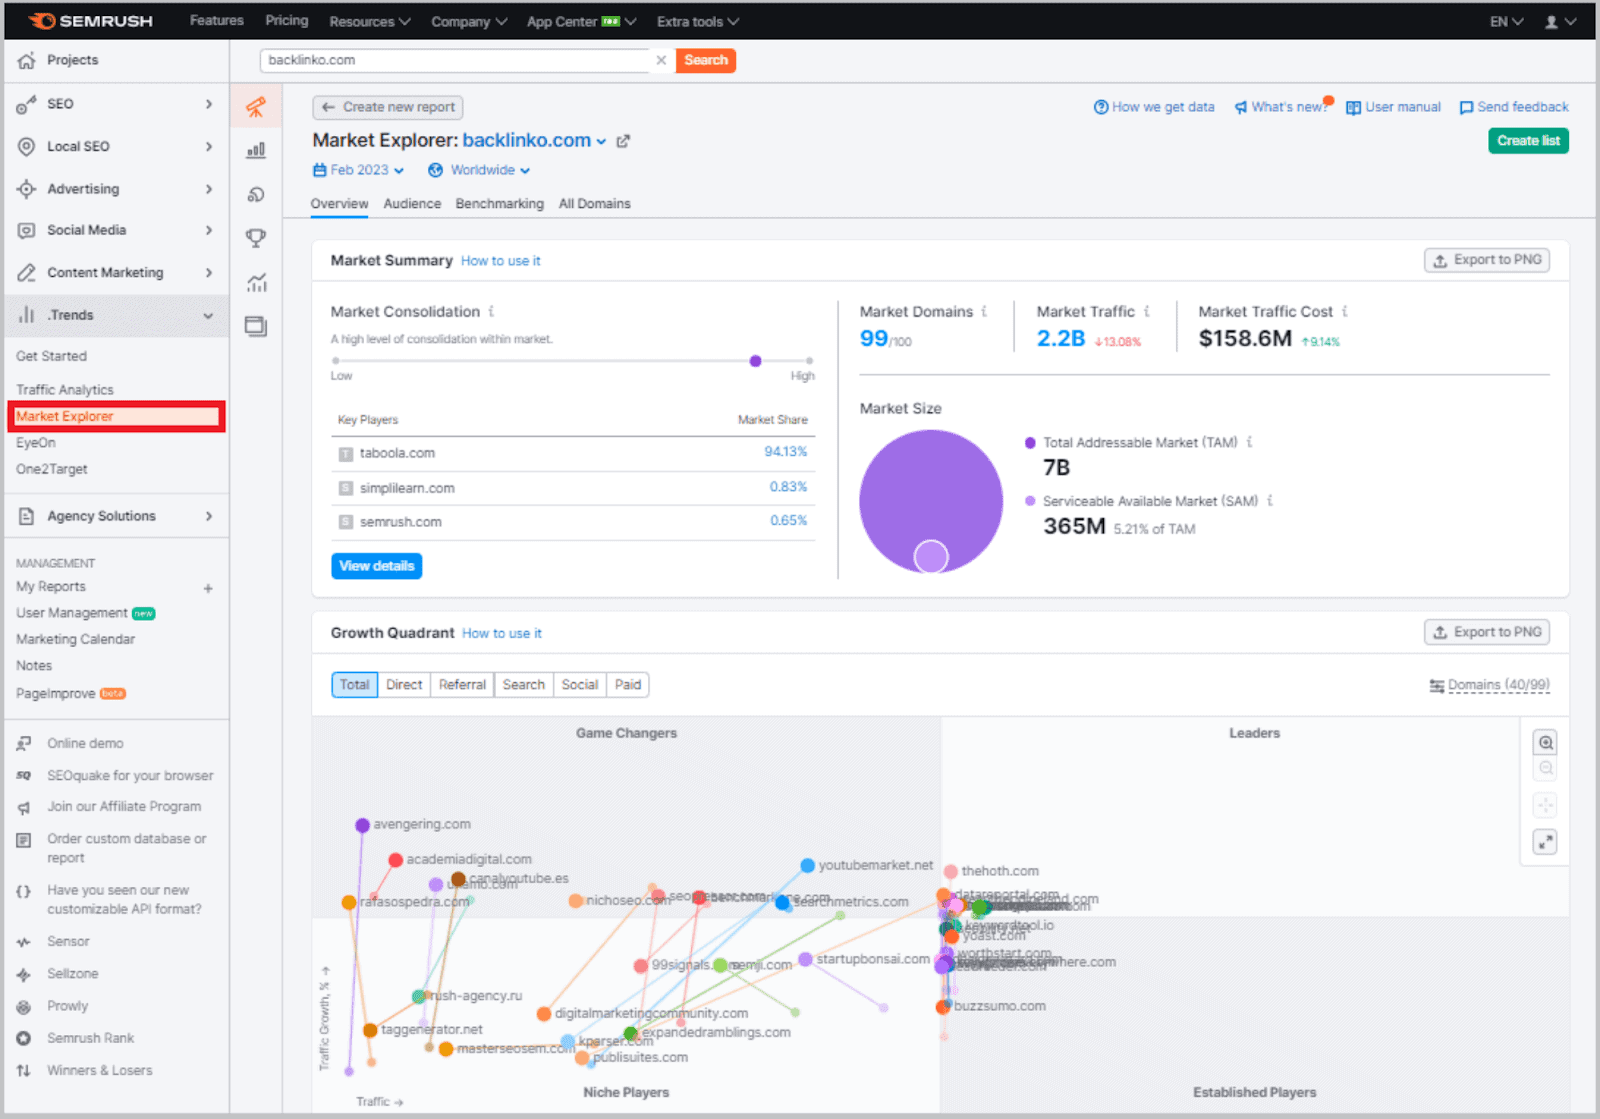Open the EN language dropdown
This screenshot has height=1119, width=1600.
(x=1506, y=21)
